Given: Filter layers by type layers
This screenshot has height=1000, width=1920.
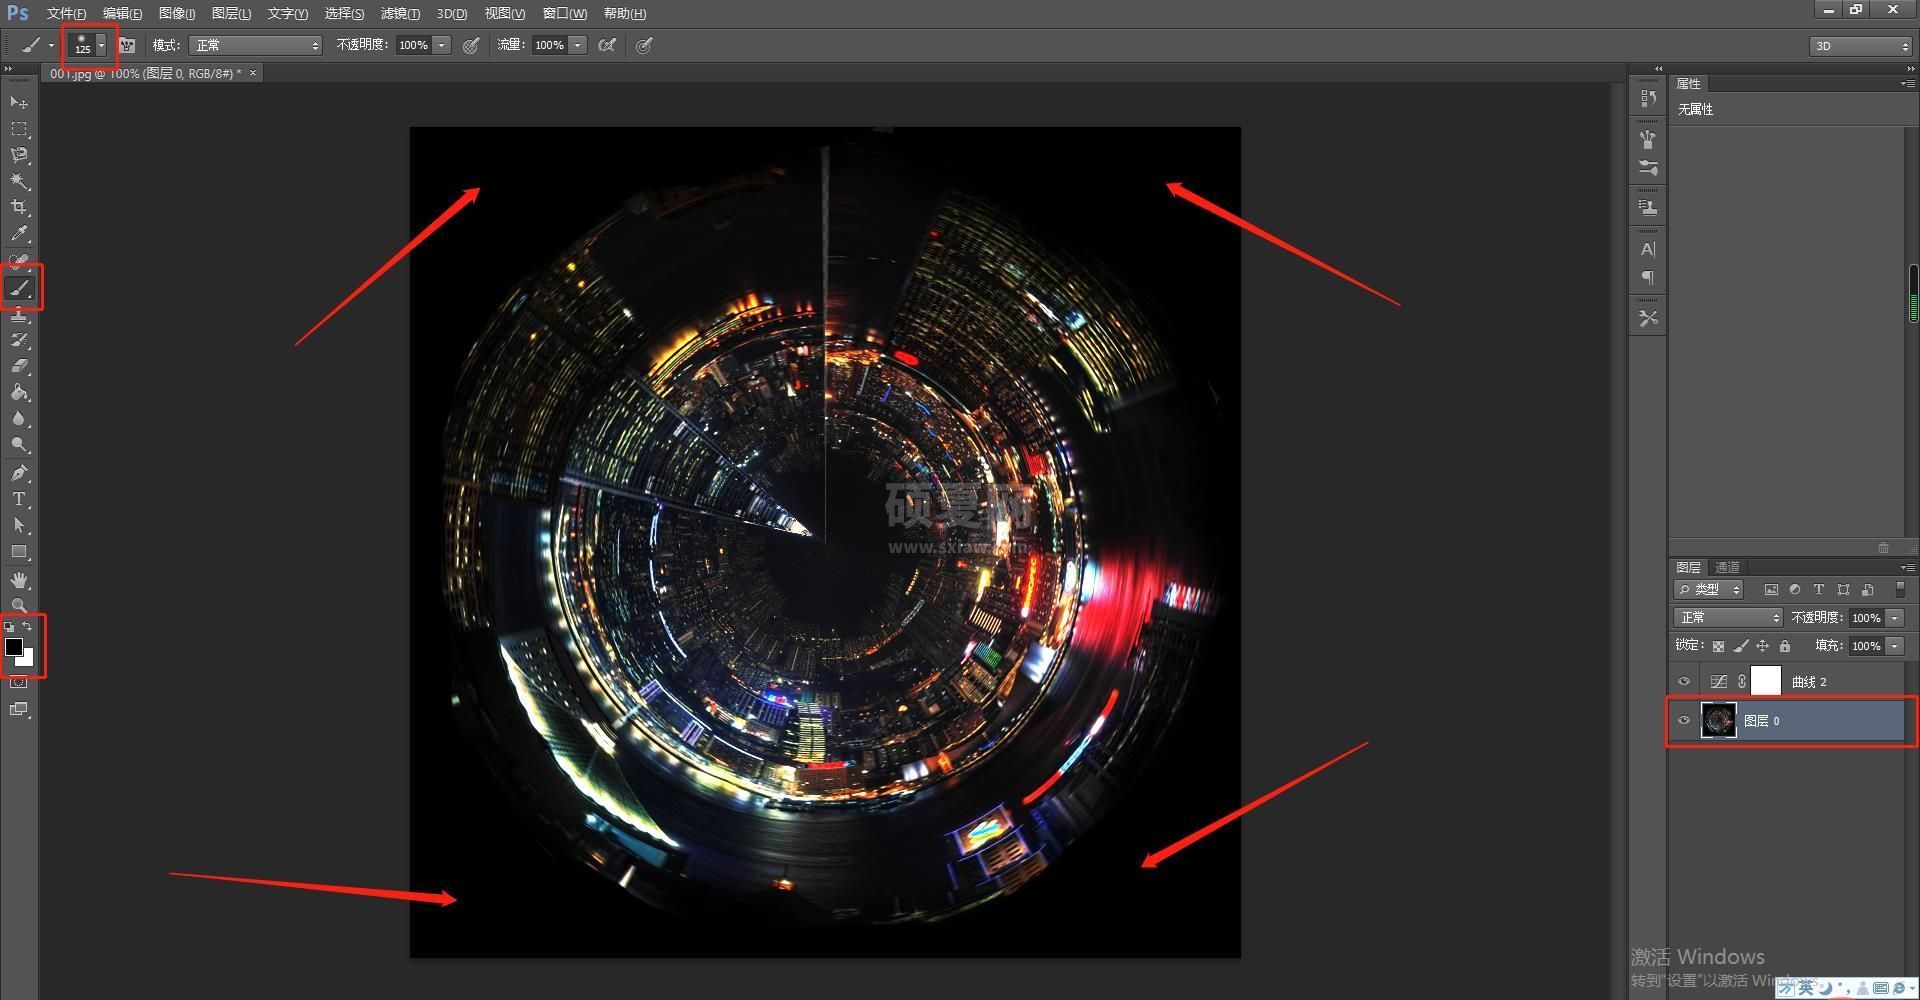Looking at the screenshot, I should [1819, 590].
